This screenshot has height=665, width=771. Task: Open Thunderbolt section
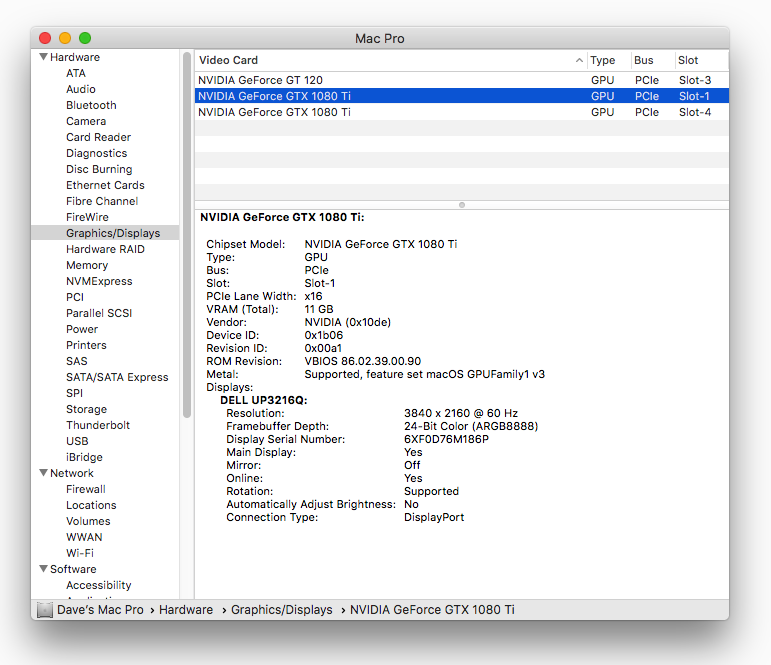click(98, 424)
